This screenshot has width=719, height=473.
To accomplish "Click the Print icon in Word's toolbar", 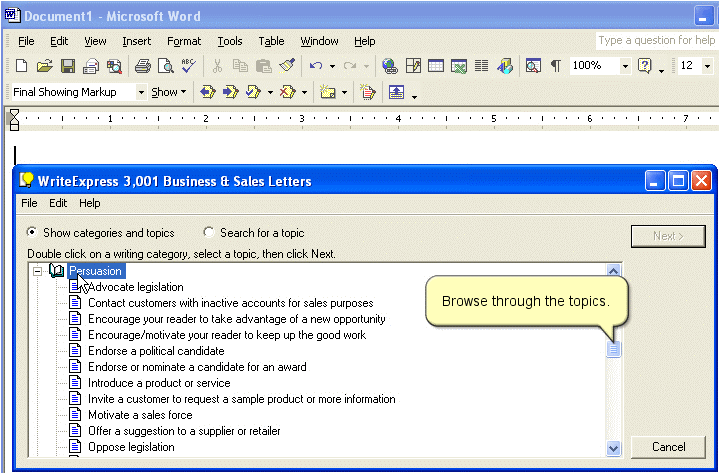I will (x=143, y=66).
